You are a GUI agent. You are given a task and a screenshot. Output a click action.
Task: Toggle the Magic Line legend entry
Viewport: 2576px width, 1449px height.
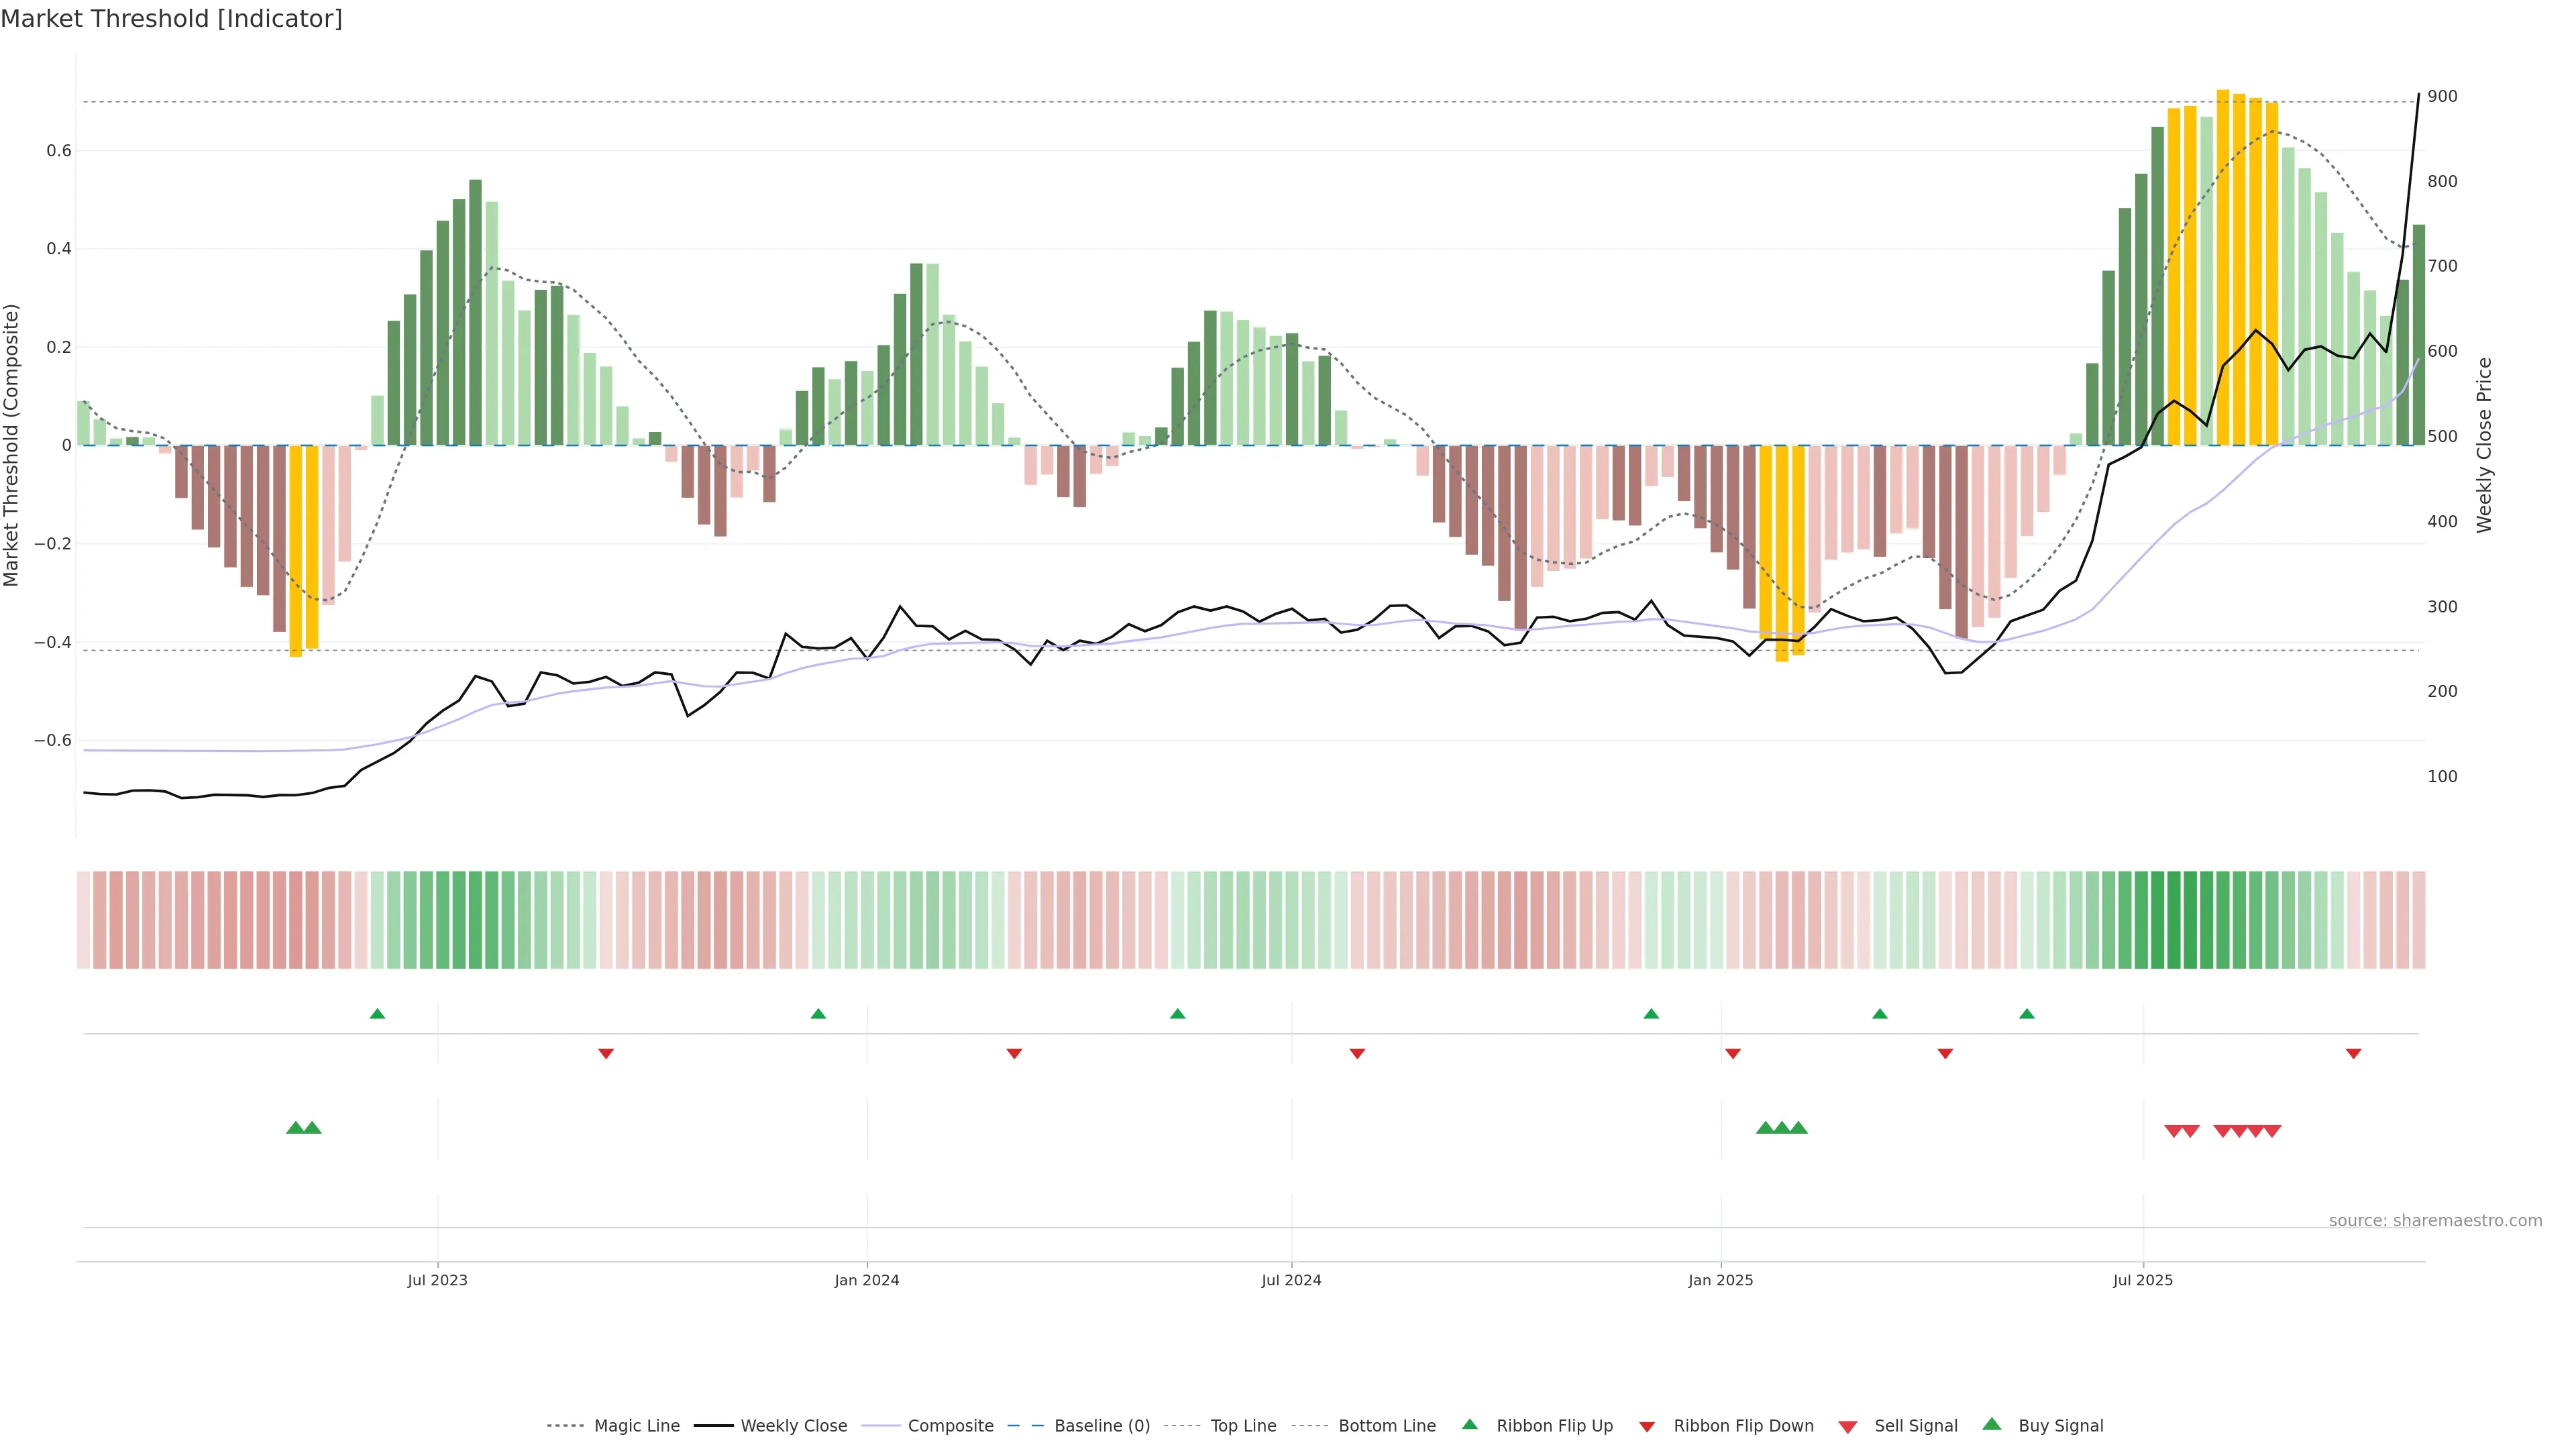point(636,1426)
